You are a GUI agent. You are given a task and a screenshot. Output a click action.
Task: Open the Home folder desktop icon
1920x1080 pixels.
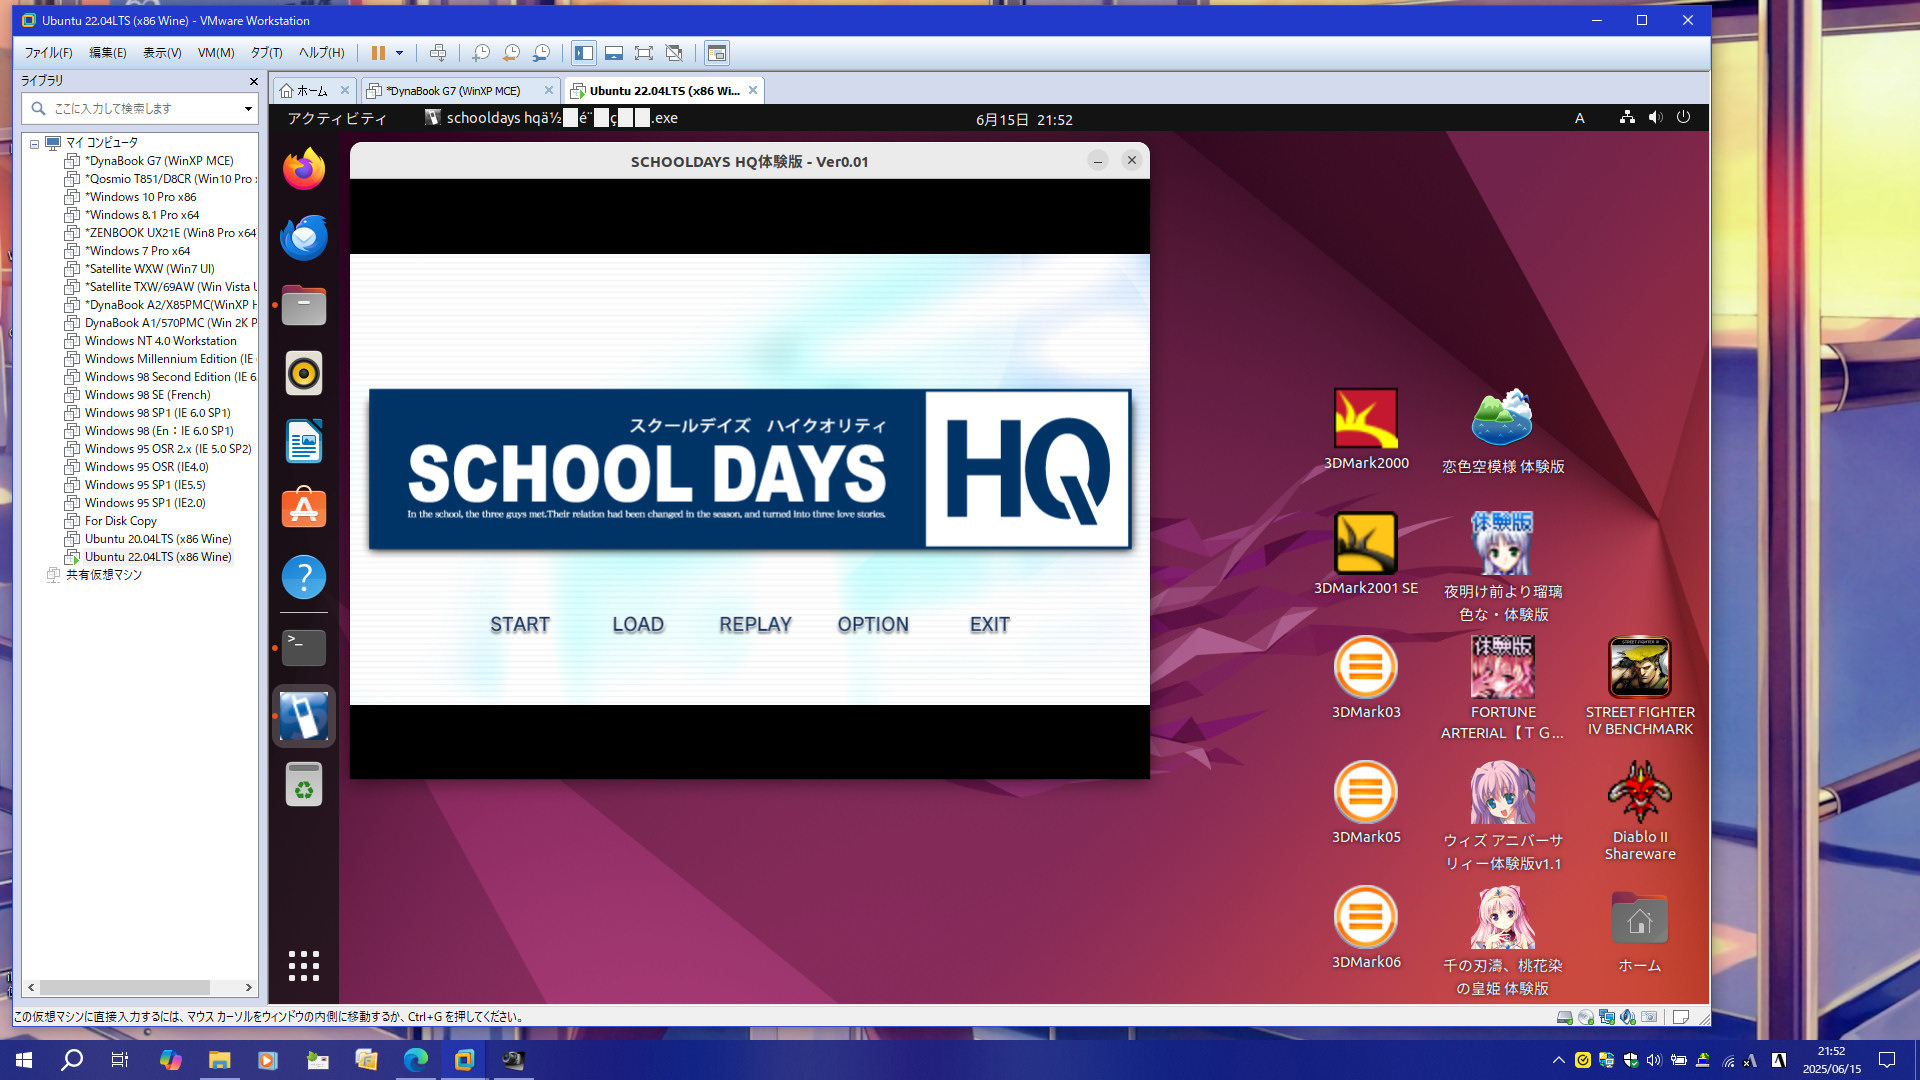click(x=1640, y=930)
